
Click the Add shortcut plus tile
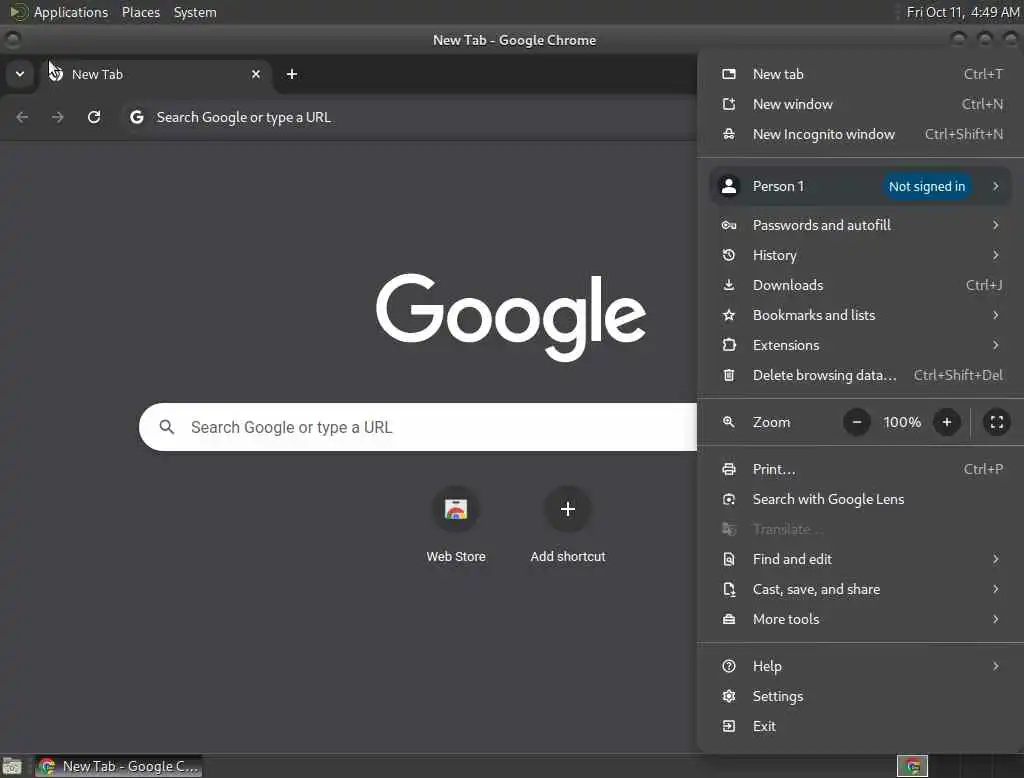click(568, 526)
